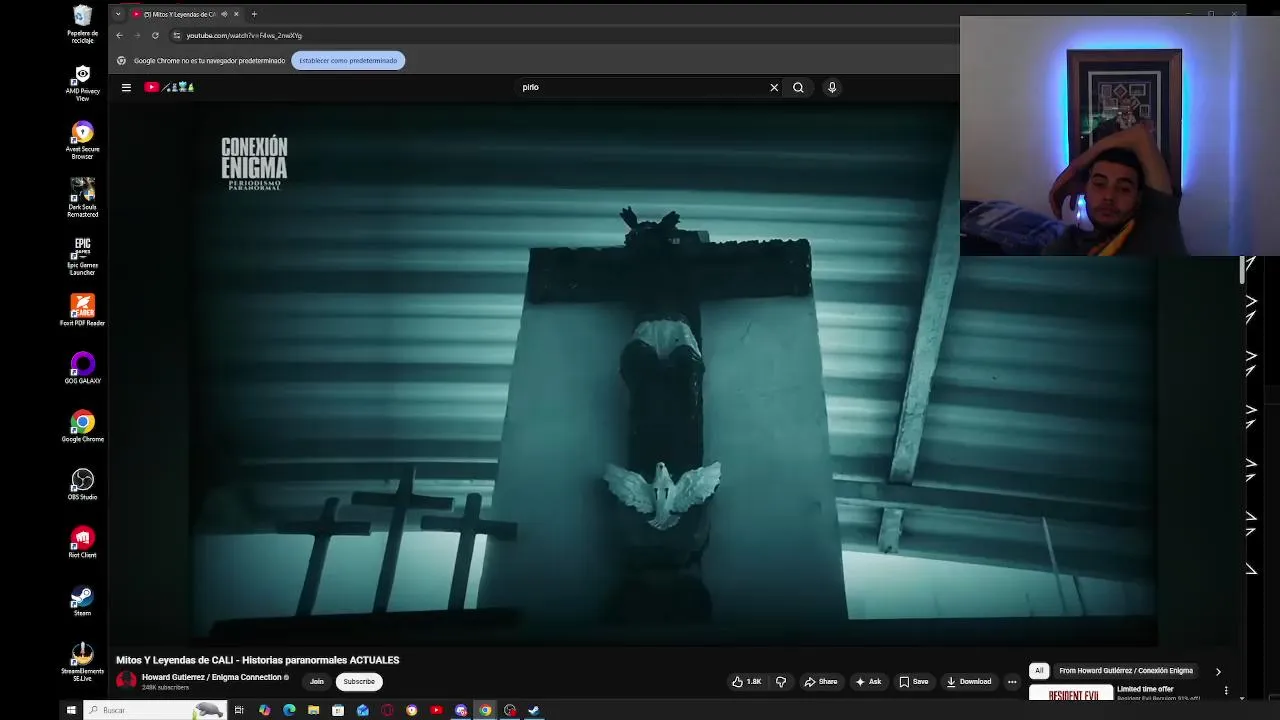Save video to a playlist

tap(913, 682)
